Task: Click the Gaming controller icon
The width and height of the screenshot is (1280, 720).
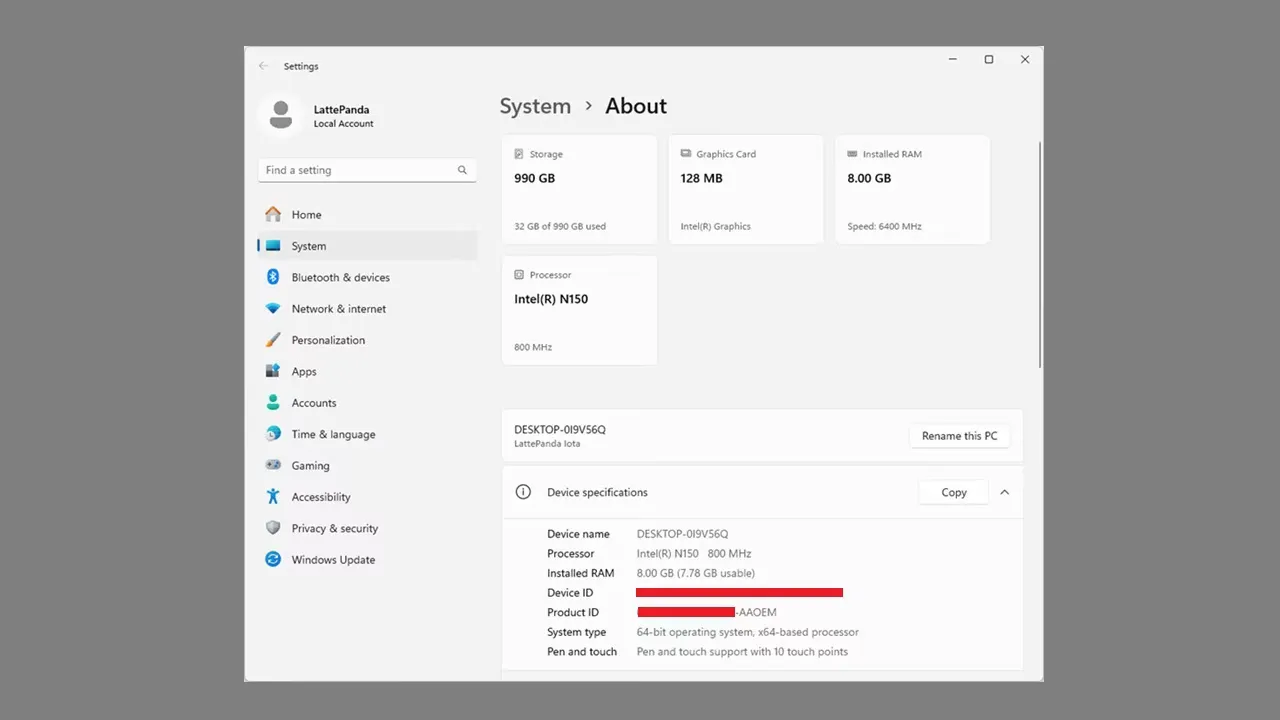Action: (x=273, y=465)
